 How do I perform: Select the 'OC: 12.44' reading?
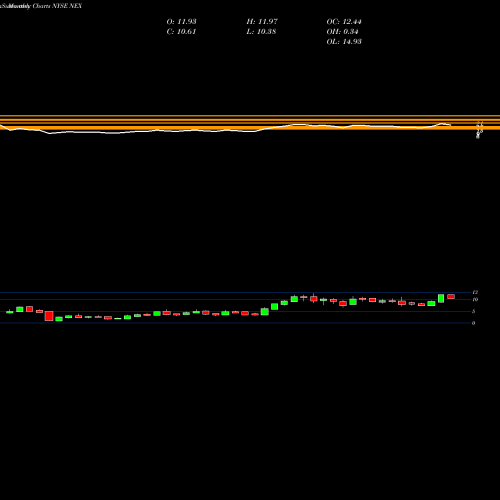(344, 22)
